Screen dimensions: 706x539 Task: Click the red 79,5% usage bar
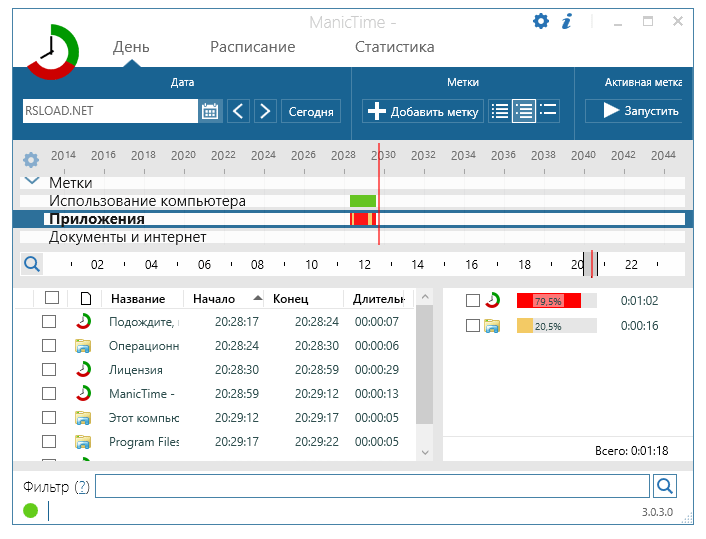coord(548,300)
